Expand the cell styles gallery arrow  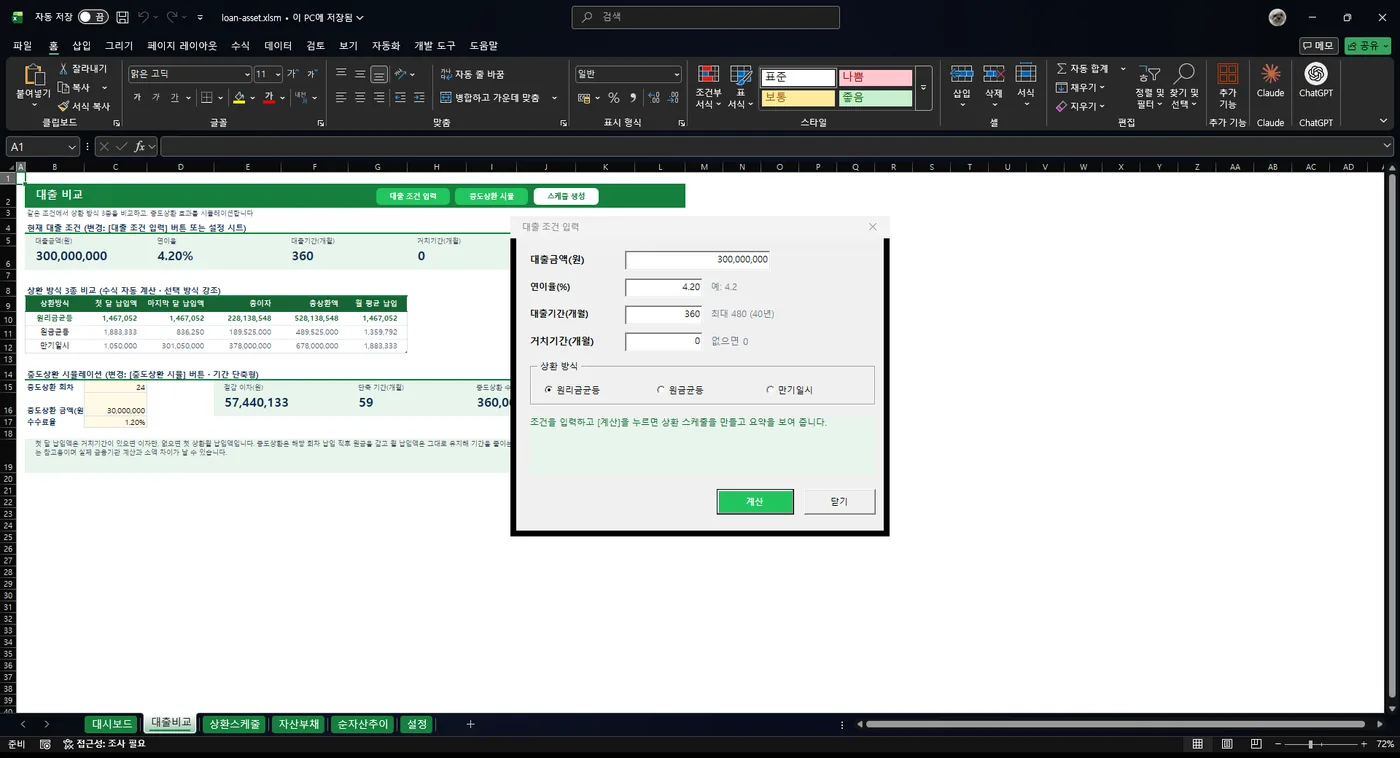[x=924, y=88]
